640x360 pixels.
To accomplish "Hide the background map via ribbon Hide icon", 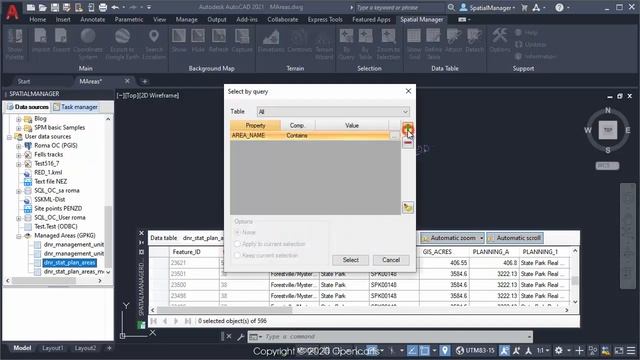I will pyautogui.click(x=198, y=41).
